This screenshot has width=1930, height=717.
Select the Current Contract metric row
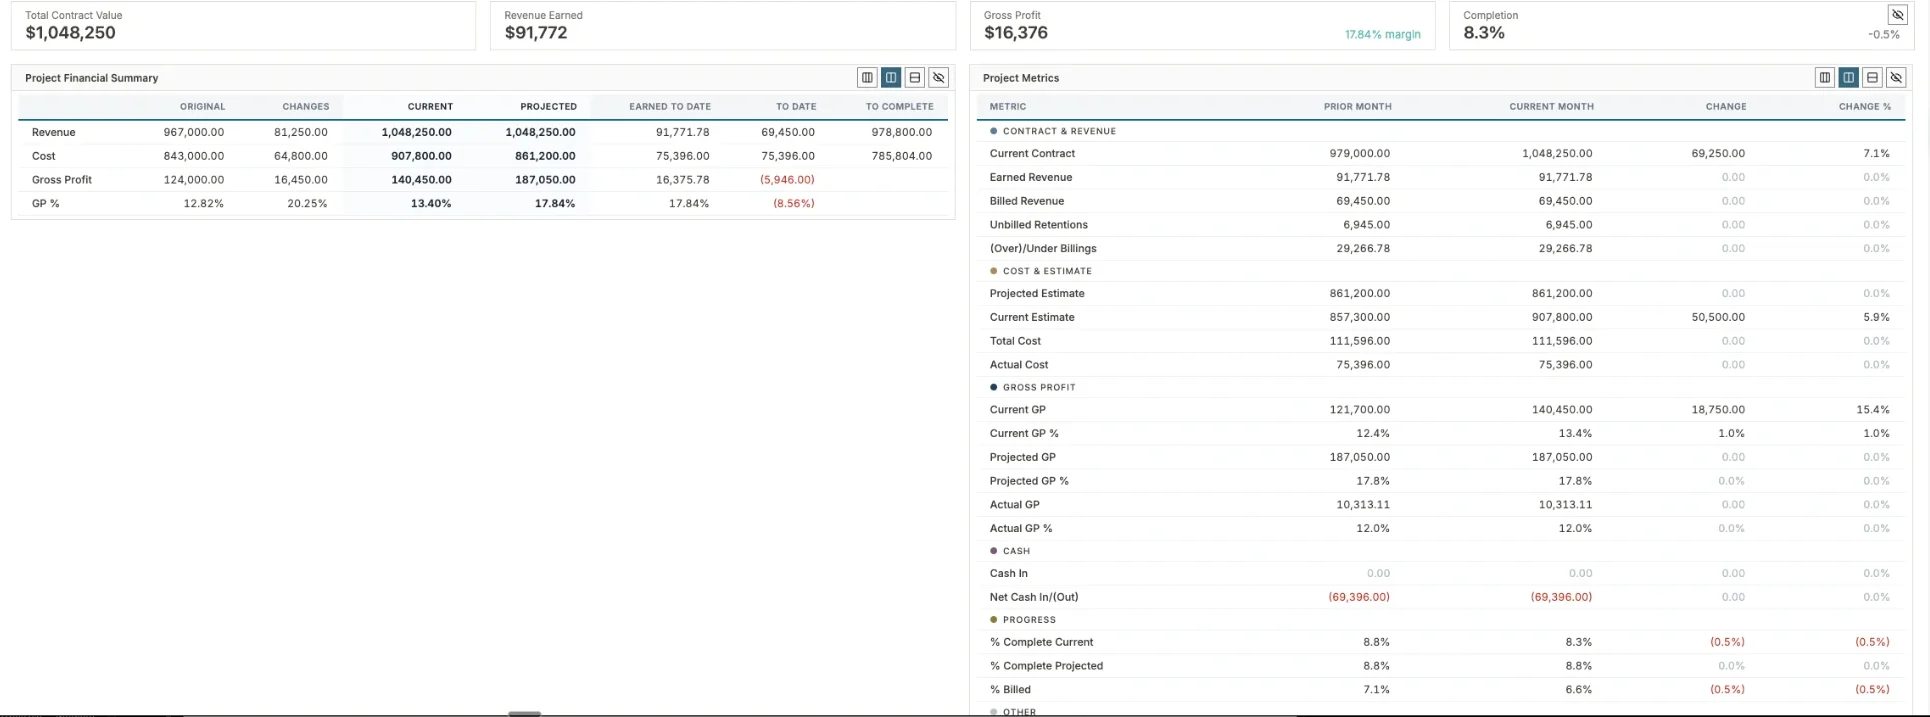pyautogui.click(x=1440, y=153)
